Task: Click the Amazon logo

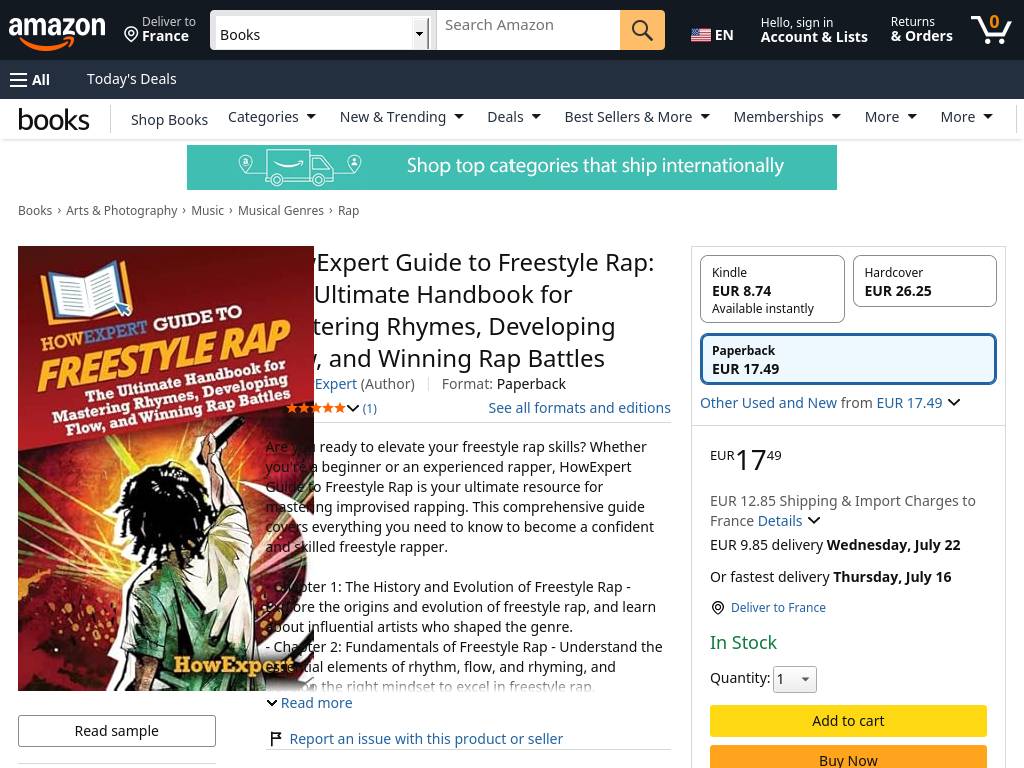Action: (57, 33)
